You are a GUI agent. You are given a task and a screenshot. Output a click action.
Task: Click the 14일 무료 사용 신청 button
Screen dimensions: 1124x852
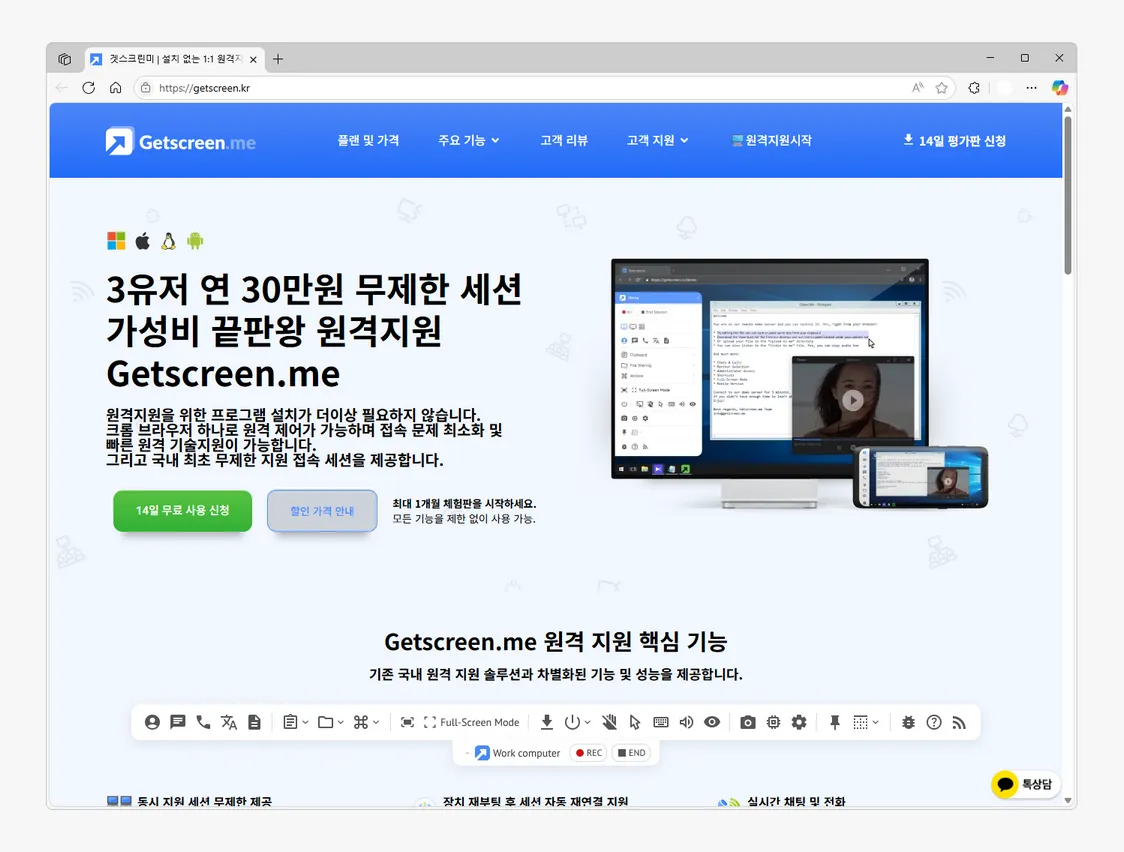pos(182,511)
